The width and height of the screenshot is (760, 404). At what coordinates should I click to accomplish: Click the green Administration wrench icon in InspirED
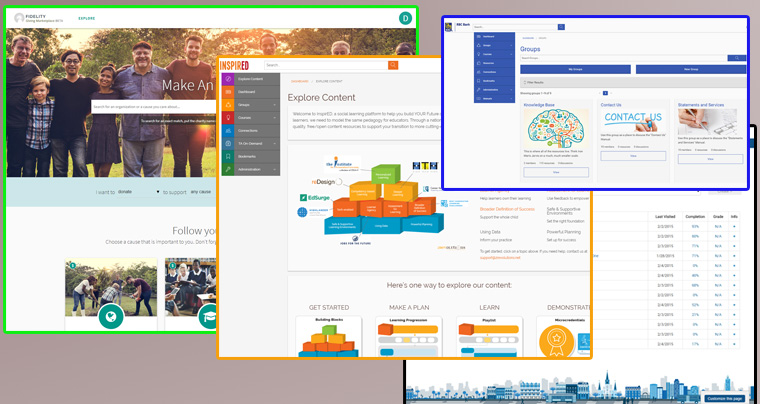point(228,170)
